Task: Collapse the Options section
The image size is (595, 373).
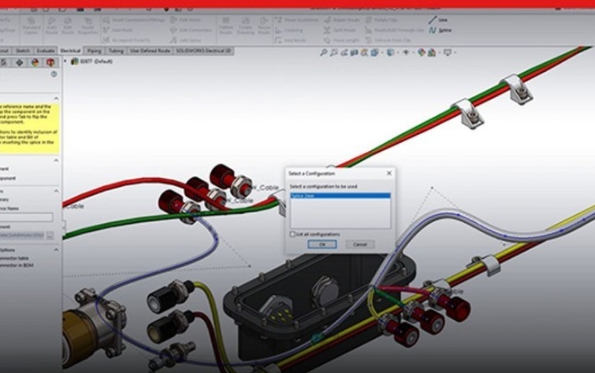Action: coord(56,250)
